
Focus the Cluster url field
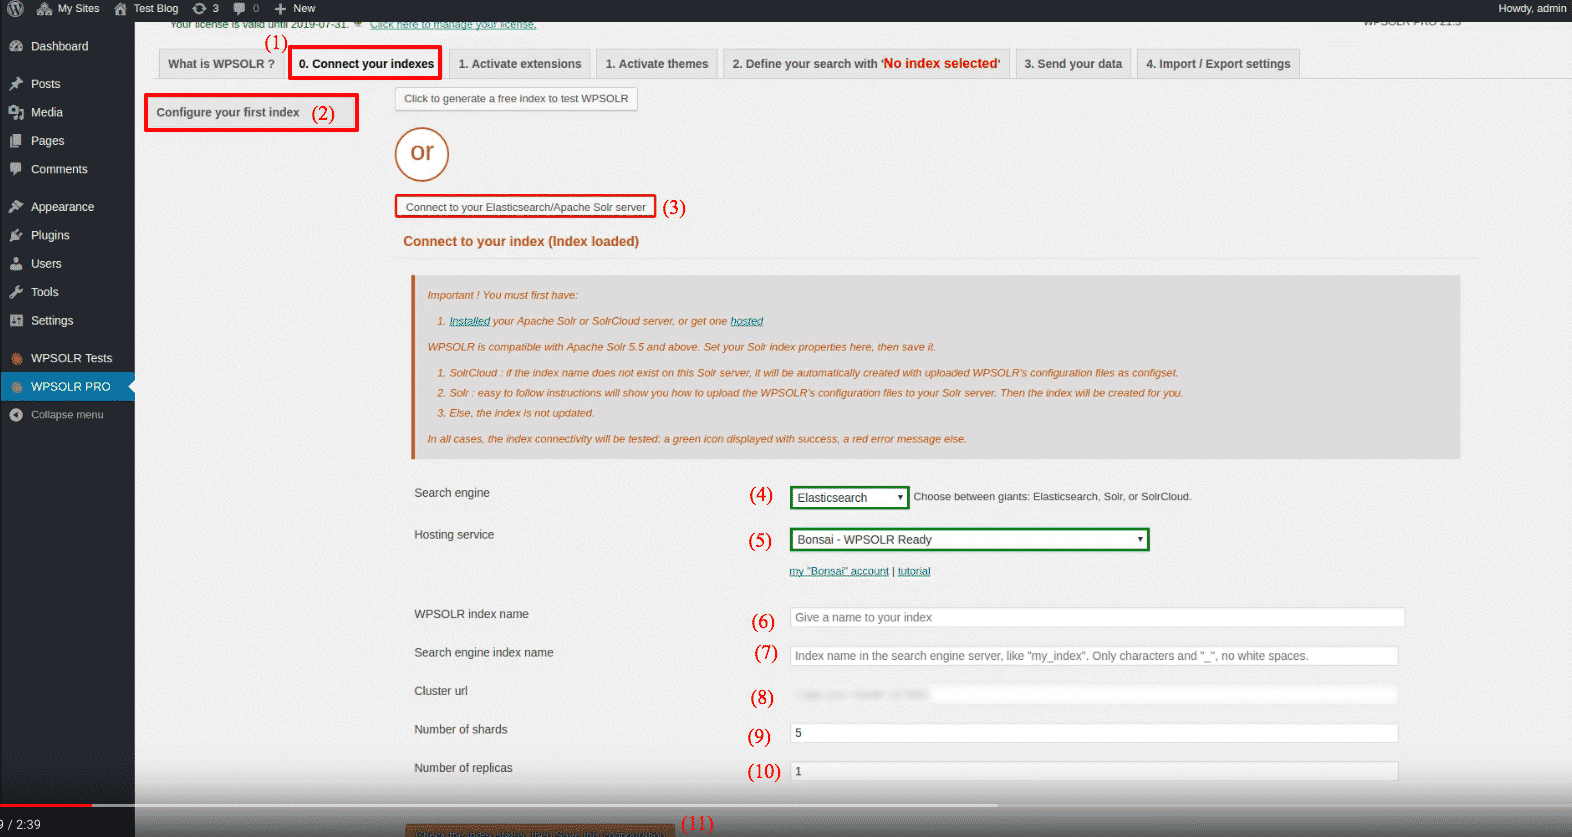pos(1094,694)
